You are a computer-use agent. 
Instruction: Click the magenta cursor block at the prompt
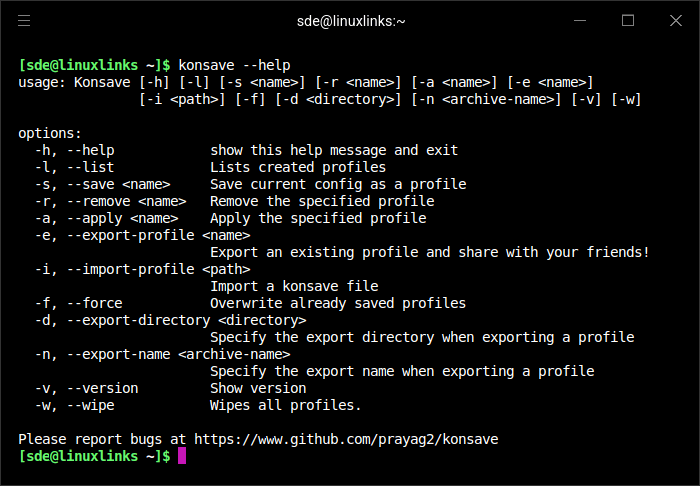182,456
